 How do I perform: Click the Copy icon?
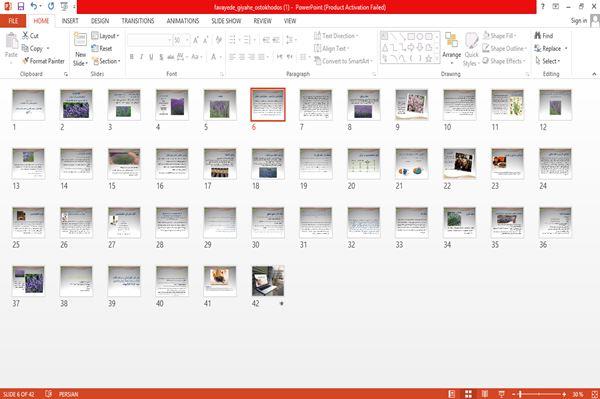tap(25, 48)
